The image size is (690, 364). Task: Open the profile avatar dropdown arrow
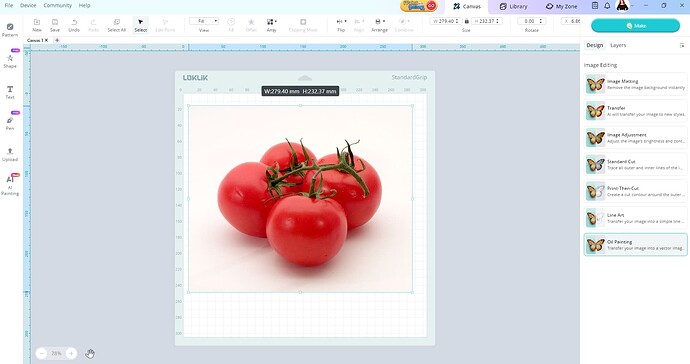(x=632, y=6)
